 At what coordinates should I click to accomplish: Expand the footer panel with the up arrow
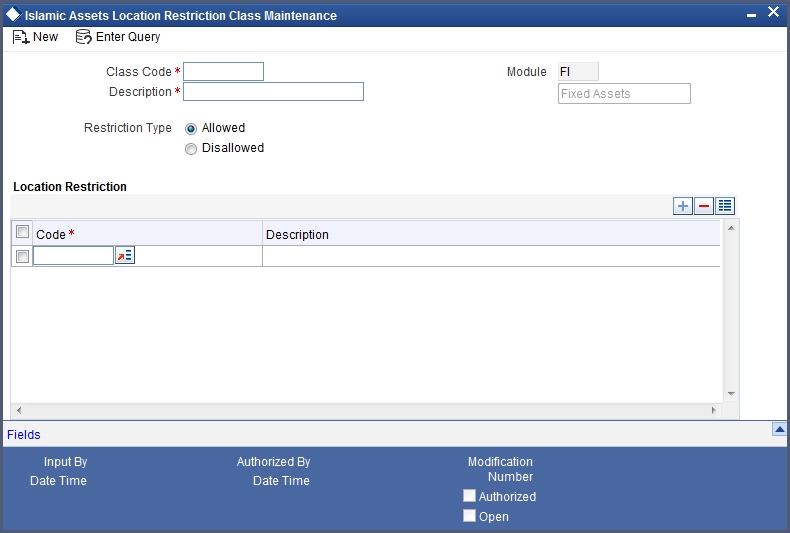779,429
